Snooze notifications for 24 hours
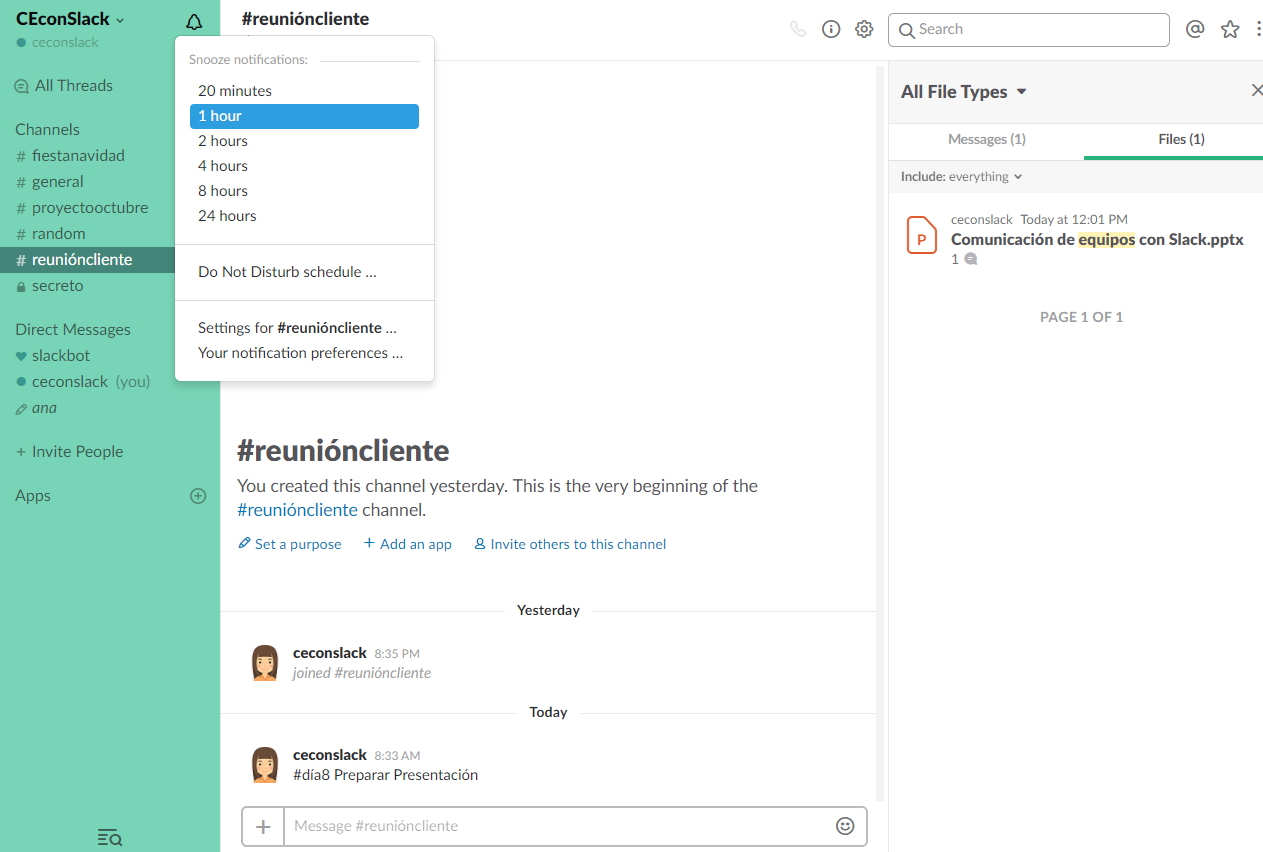 click(304, 216)
